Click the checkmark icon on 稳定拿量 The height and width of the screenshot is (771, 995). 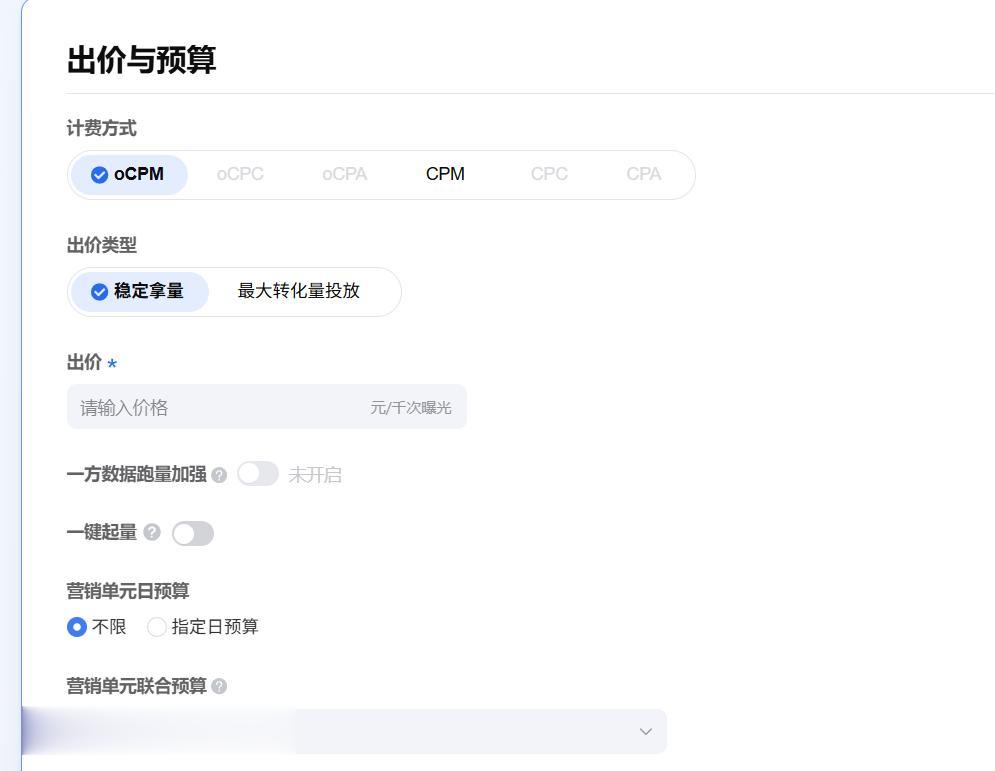[x=100, y=292]
